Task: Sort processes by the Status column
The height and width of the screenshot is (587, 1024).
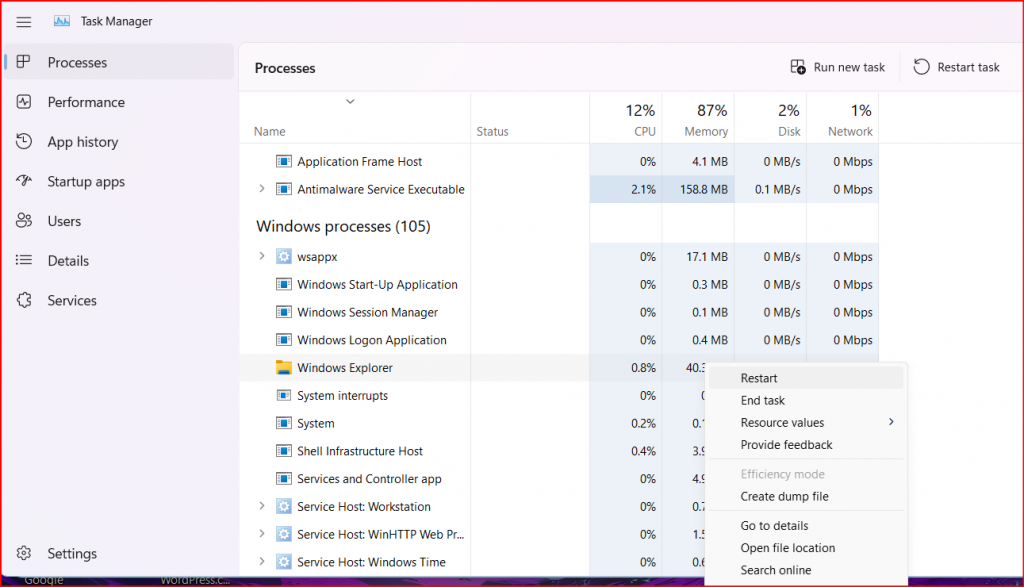Action: pyautogui.click(x=492, y=131)
